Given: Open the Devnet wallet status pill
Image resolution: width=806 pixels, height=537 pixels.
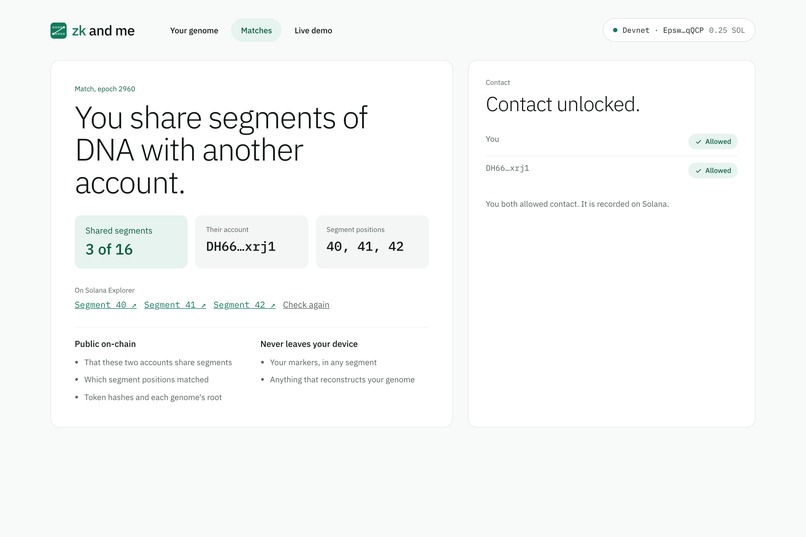Looking at the screenshot, I should click(679, 30).
